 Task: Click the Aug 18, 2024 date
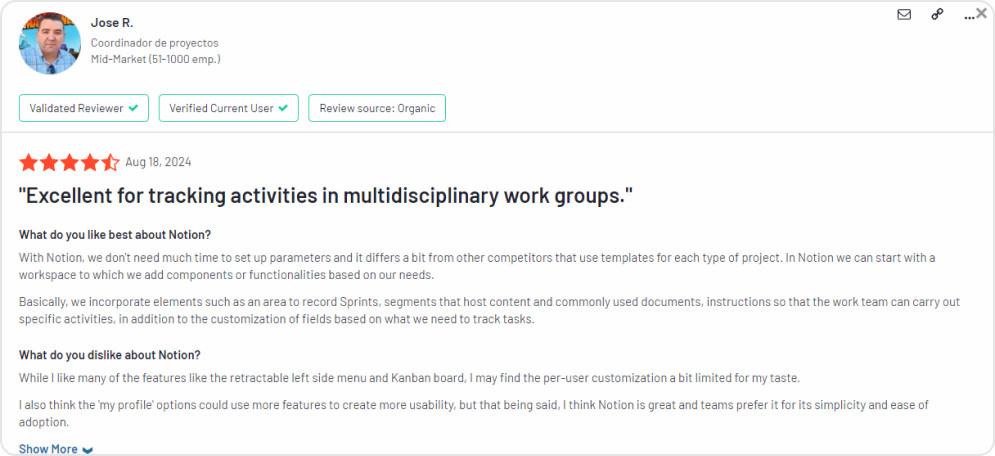(x=158, y=162)
